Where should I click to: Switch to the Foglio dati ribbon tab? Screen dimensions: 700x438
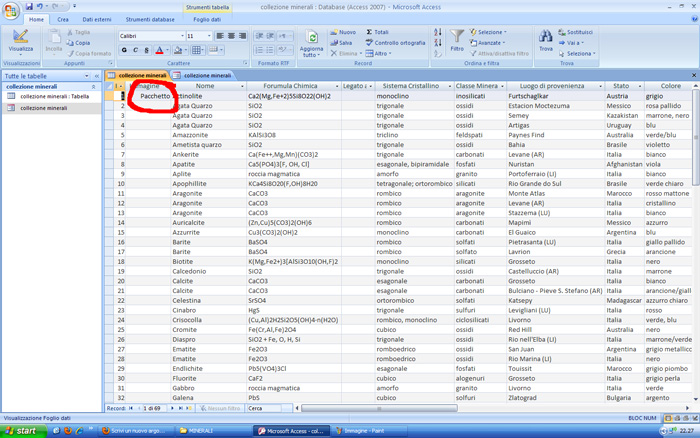click(x=207, y=20)
